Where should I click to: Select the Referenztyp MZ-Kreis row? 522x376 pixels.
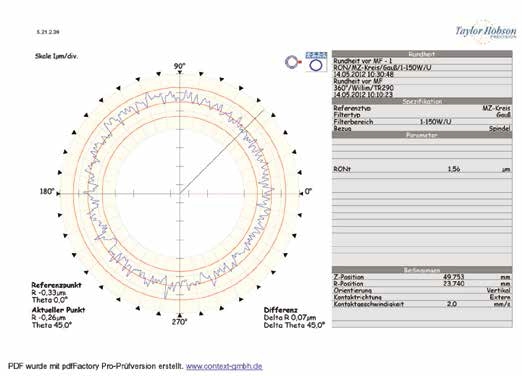(x=422, y=108)
